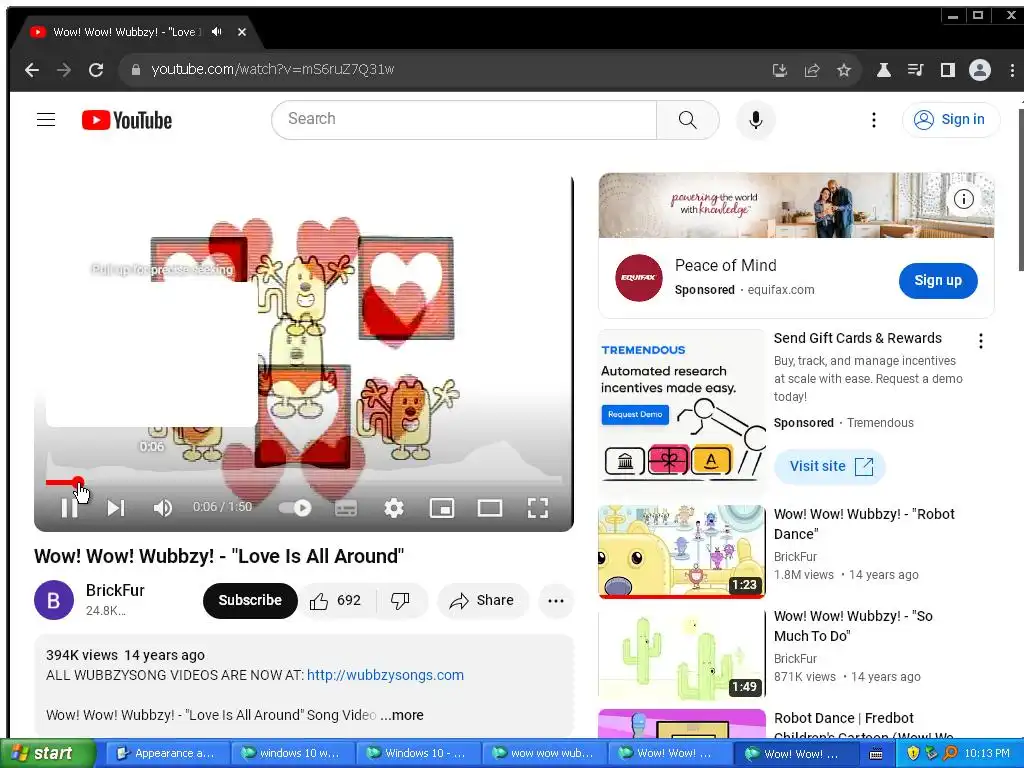The height and width of the screenshot is (768, 1024).
Task: Open the YouTube hamburger guide menu
Action: 46,120
